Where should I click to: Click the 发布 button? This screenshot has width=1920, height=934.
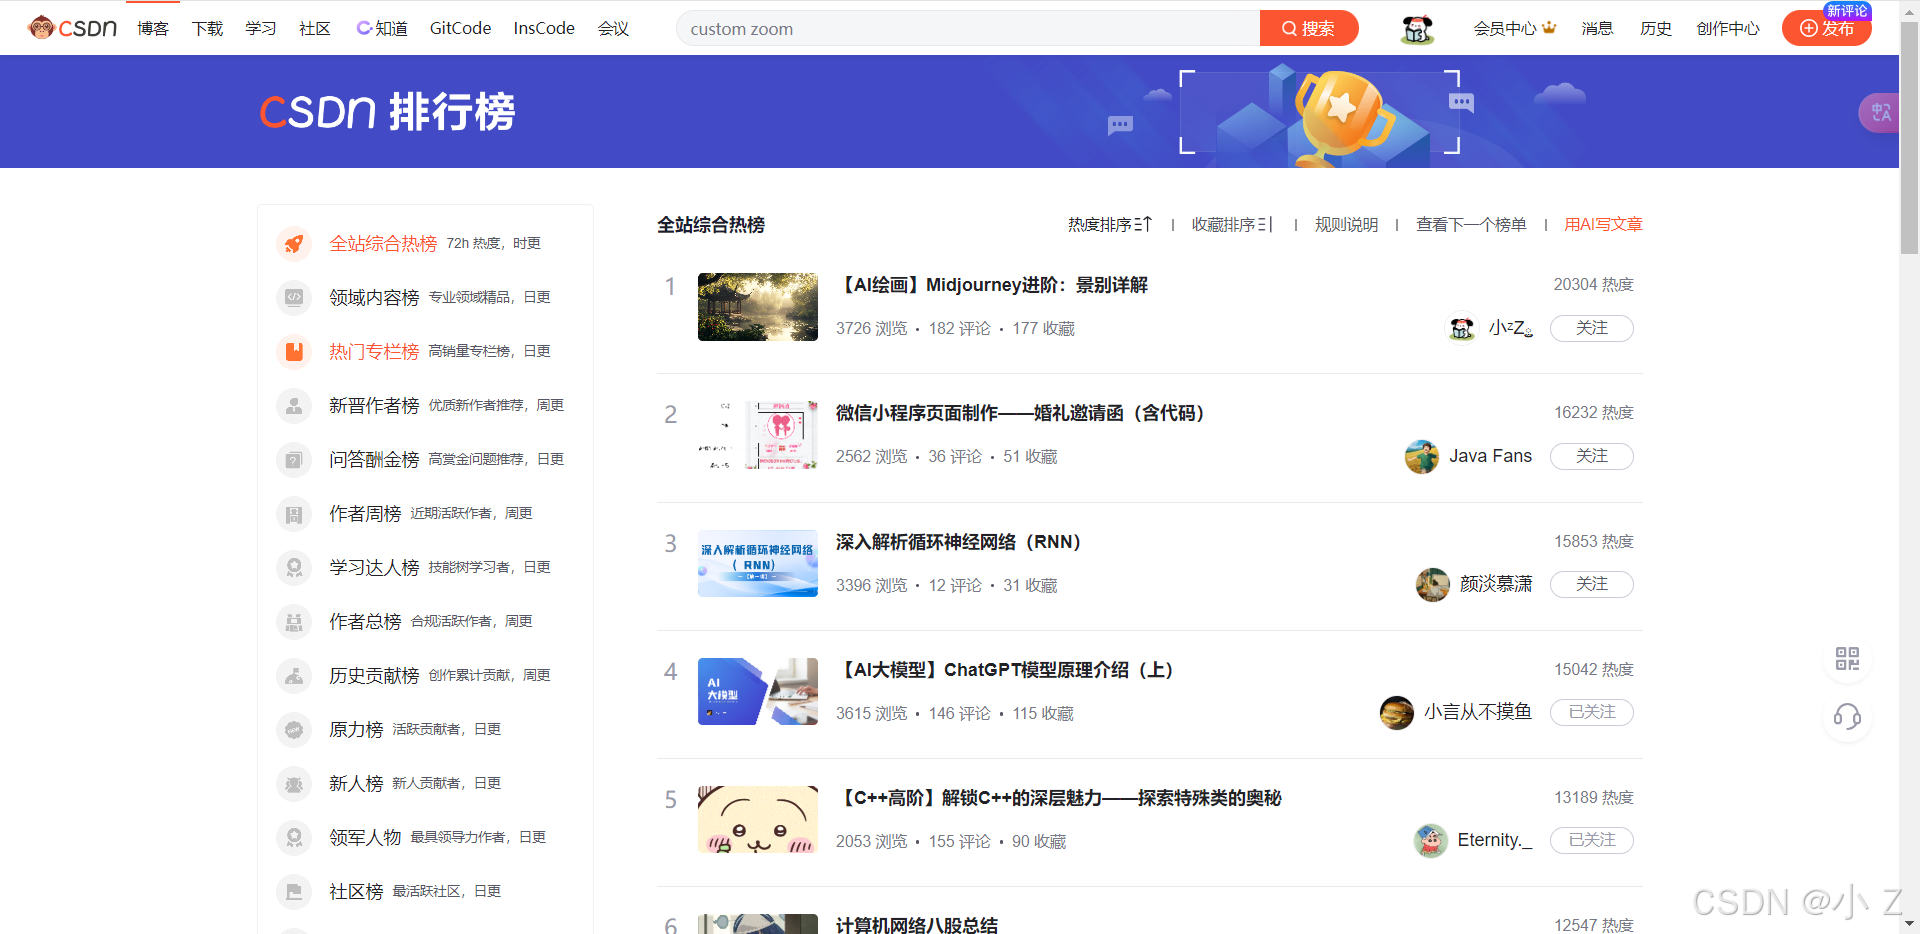[x=1827, y=28]
